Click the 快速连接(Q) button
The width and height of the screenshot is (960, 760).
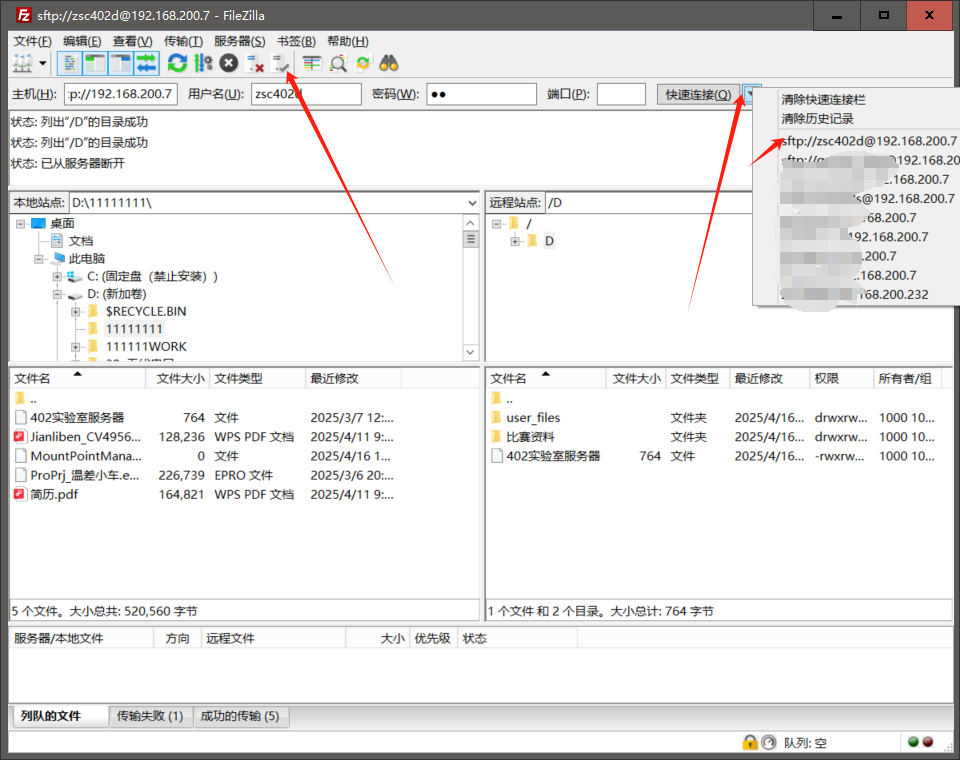698,94
